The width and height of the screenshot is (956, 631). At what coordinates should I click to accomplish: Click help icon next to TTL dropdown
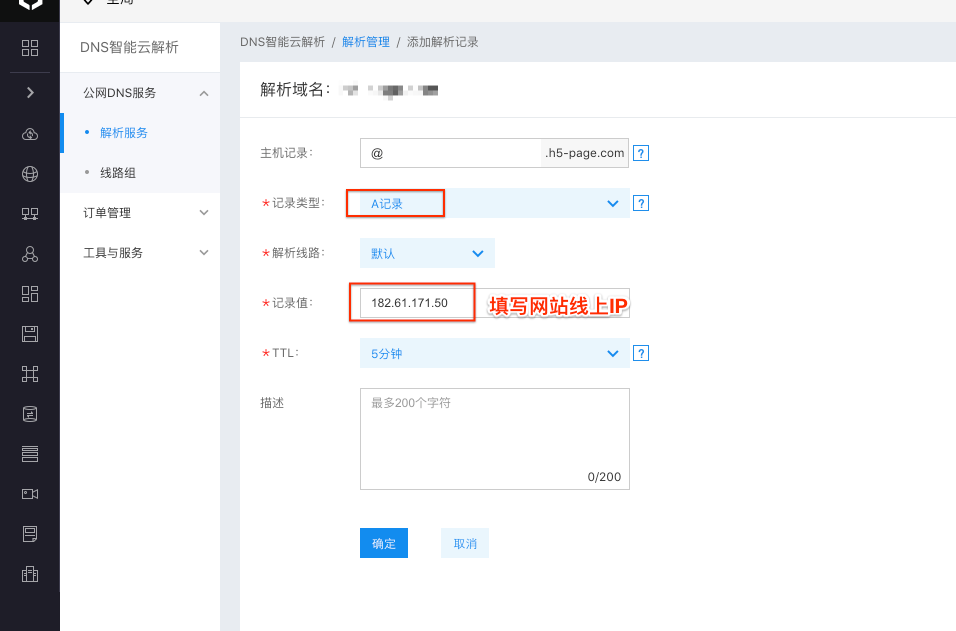click(642, 353)
